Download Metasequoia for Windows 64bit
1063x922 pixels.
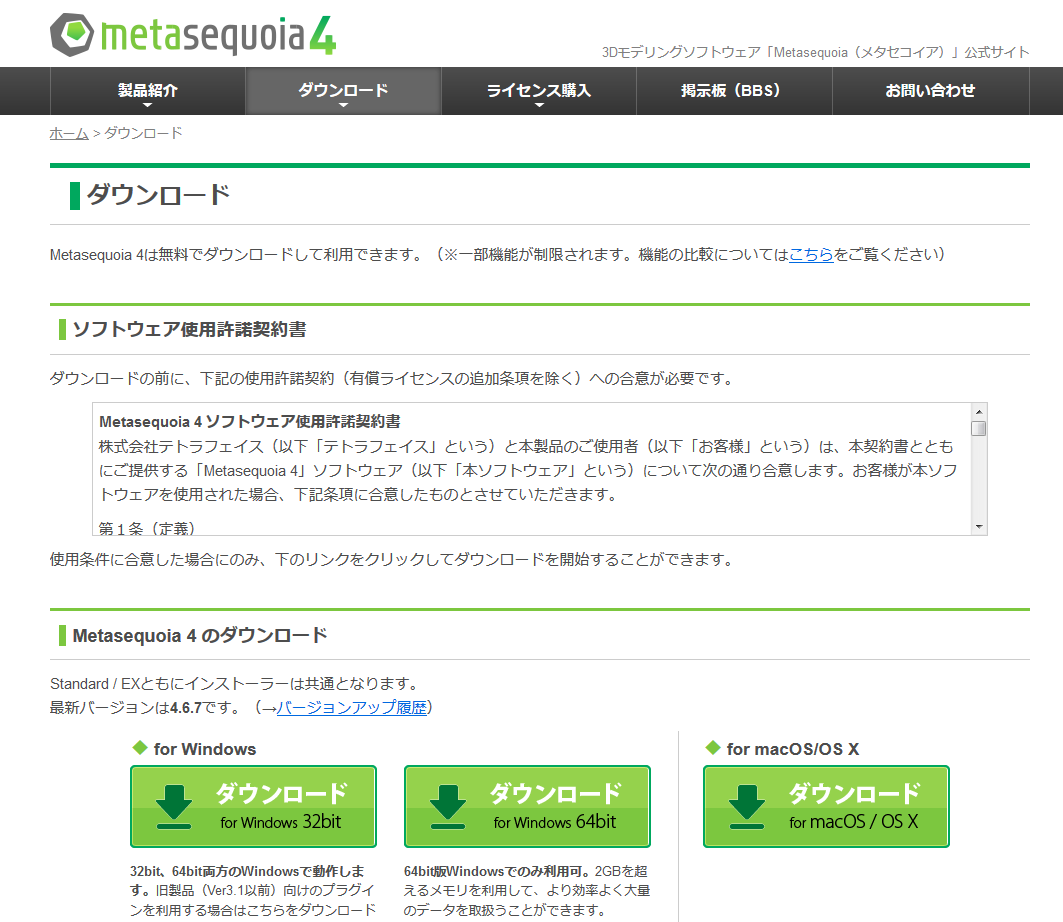527,807
